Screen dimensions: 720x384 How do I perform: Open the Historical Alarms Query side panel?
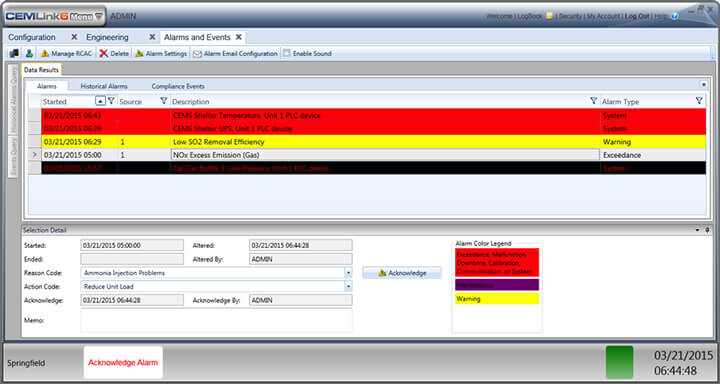tap(14, 100)
